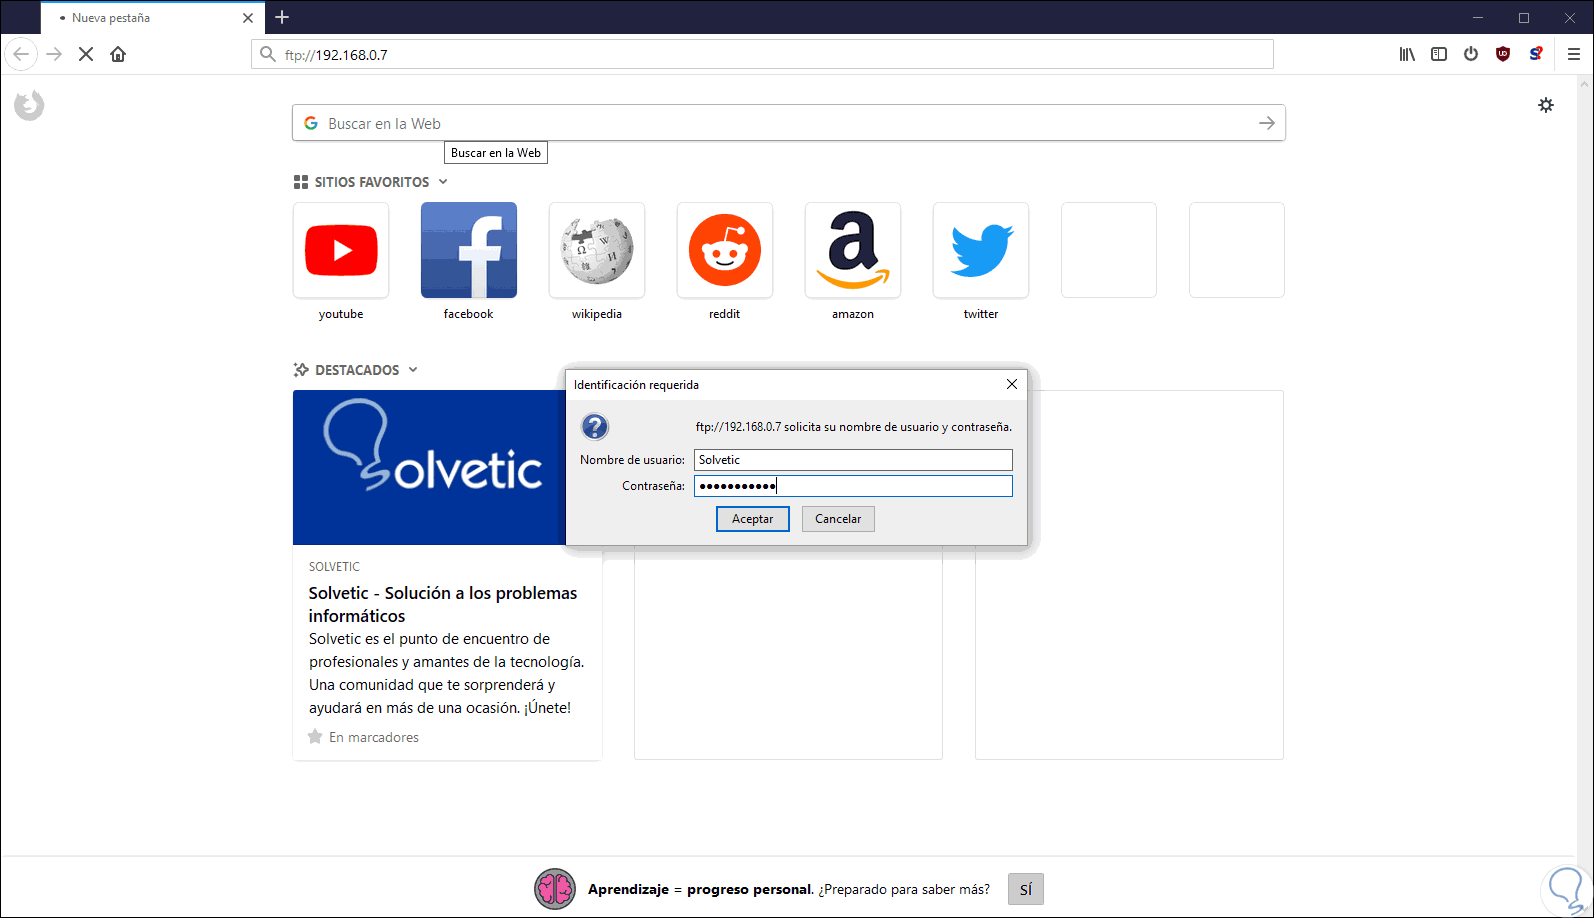1594x918 pixels.
Task: Open the Library icon in toolbar
Action: [x=1407, y=54]
